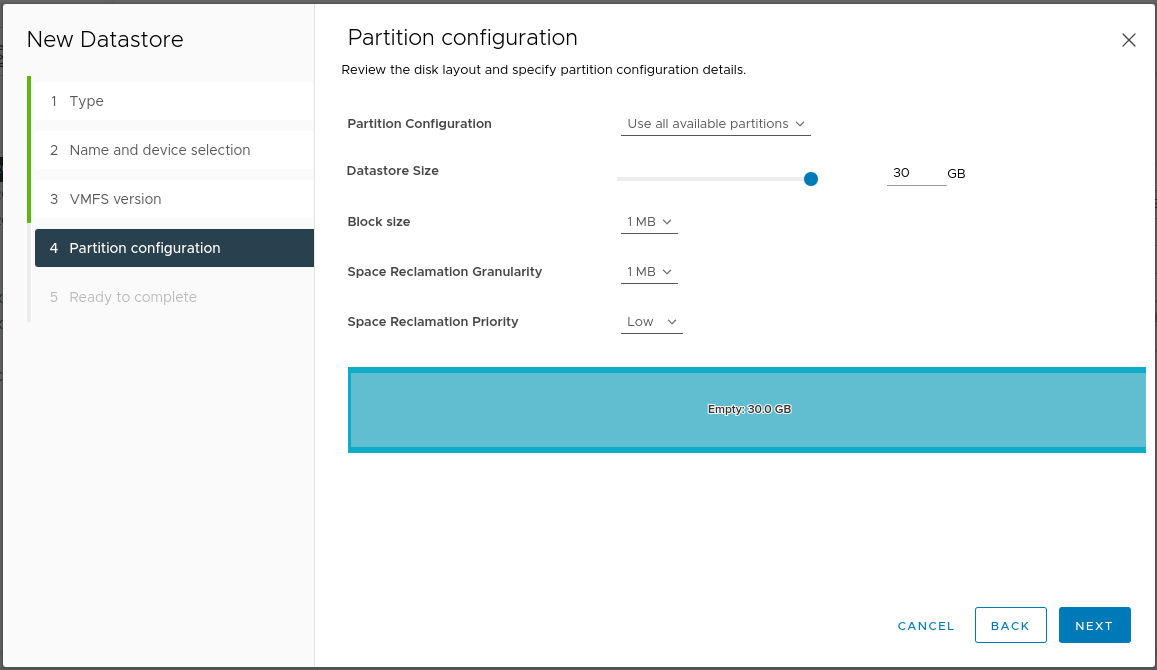Close the New Datastore dialog with X
The height and width of the screenshot is (670, 1157).
pyautogui.click(x=1128, y=41)
